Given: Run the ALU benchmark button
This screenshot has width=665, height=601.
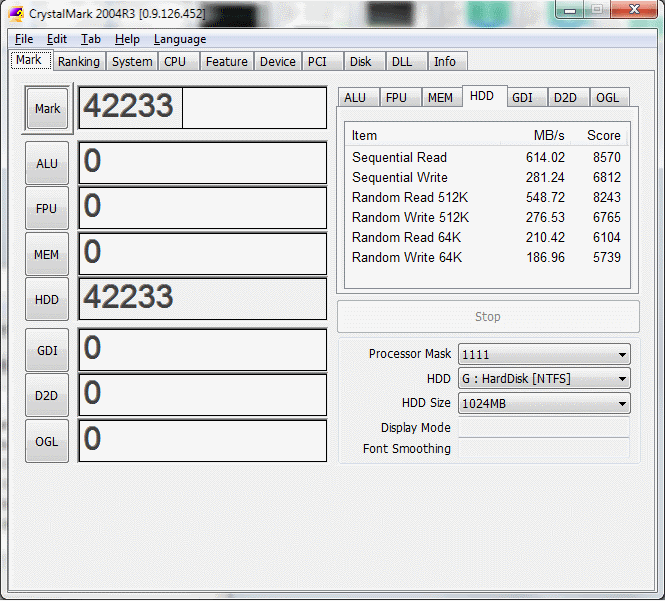Looking at the screenshot, I should [47, 164].
